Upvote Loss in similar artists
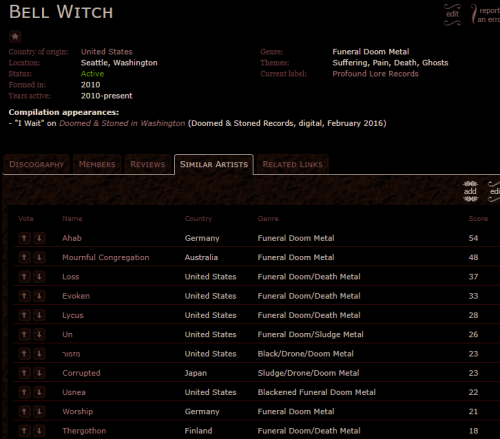 click(x=24, y=277)
